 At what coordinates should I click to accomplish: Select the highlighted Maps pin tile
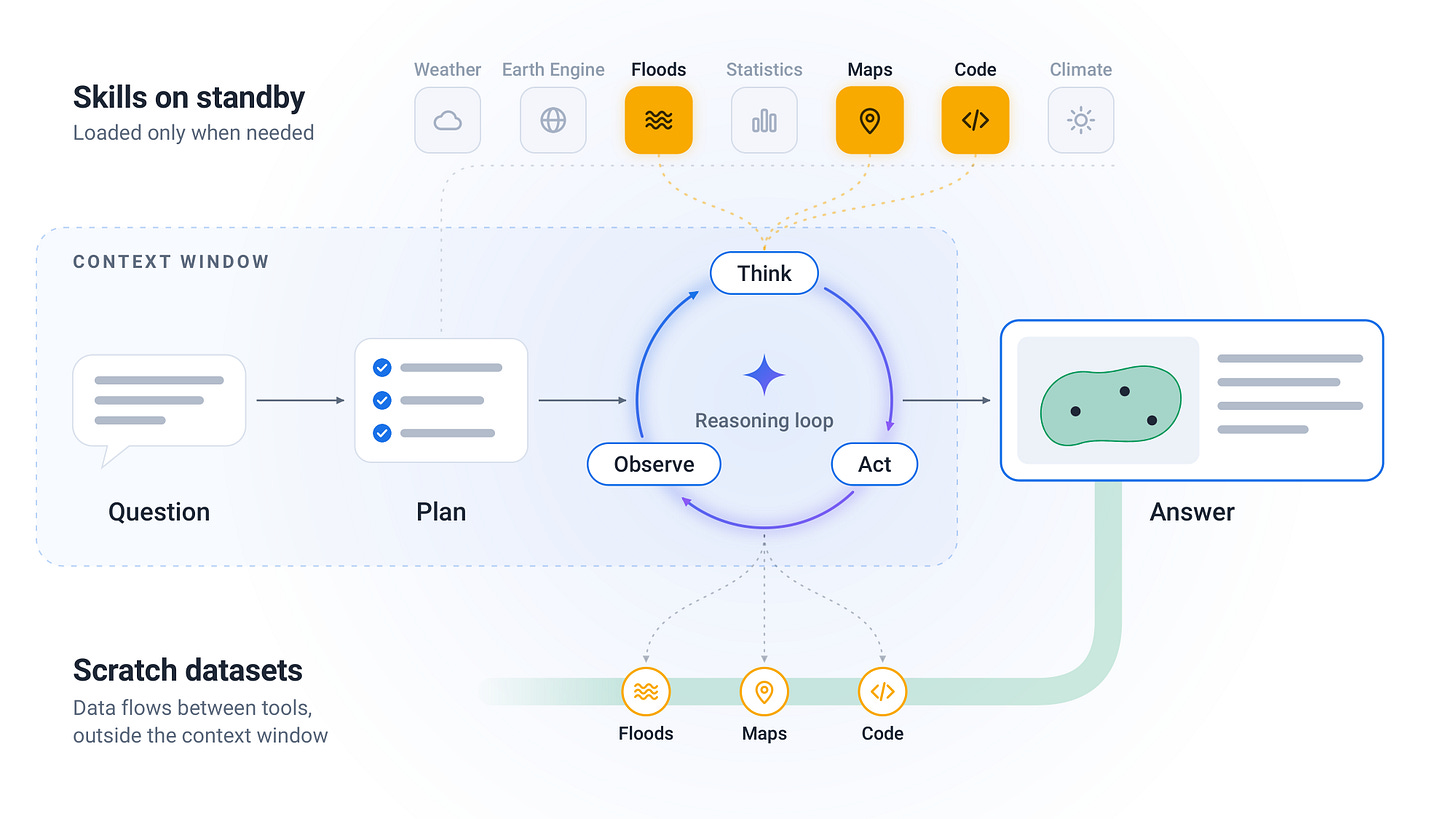(x=870, y=120)
